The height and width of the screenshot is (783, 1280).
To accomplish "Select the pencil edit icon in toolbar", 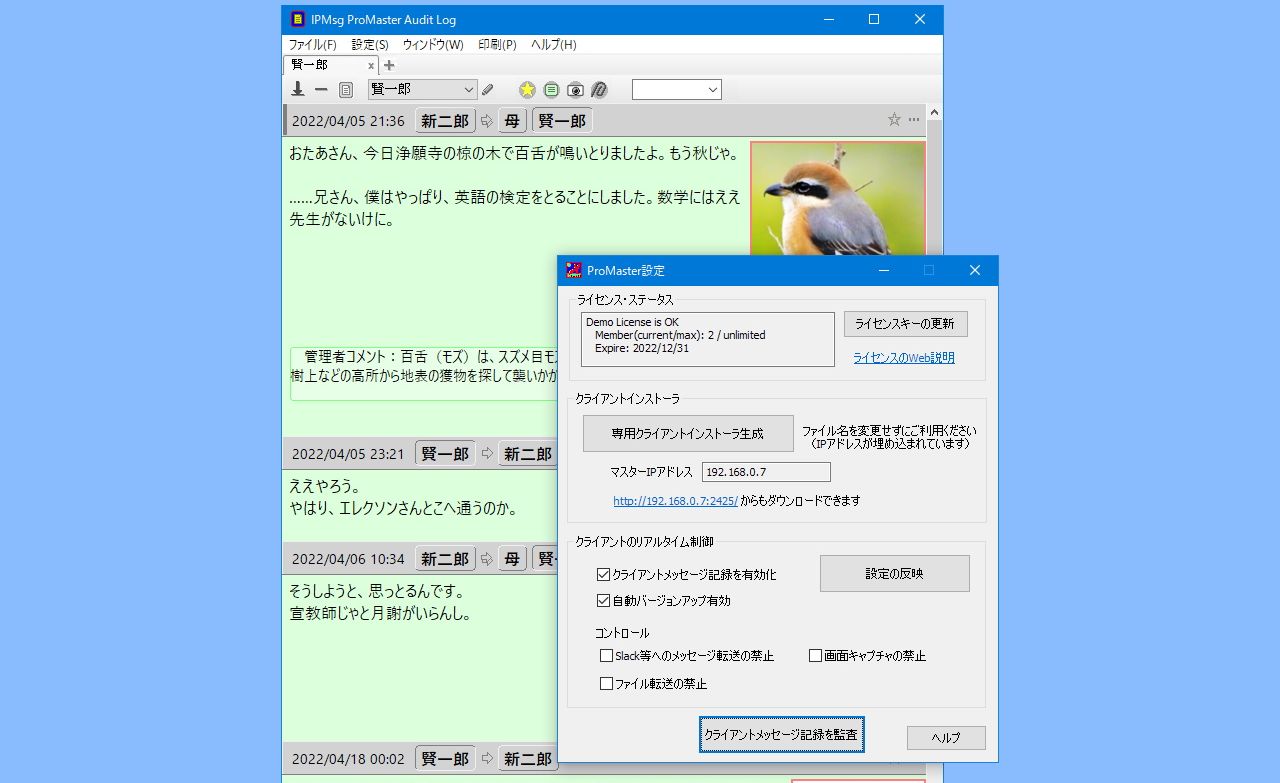I will [x=489, y=89].
